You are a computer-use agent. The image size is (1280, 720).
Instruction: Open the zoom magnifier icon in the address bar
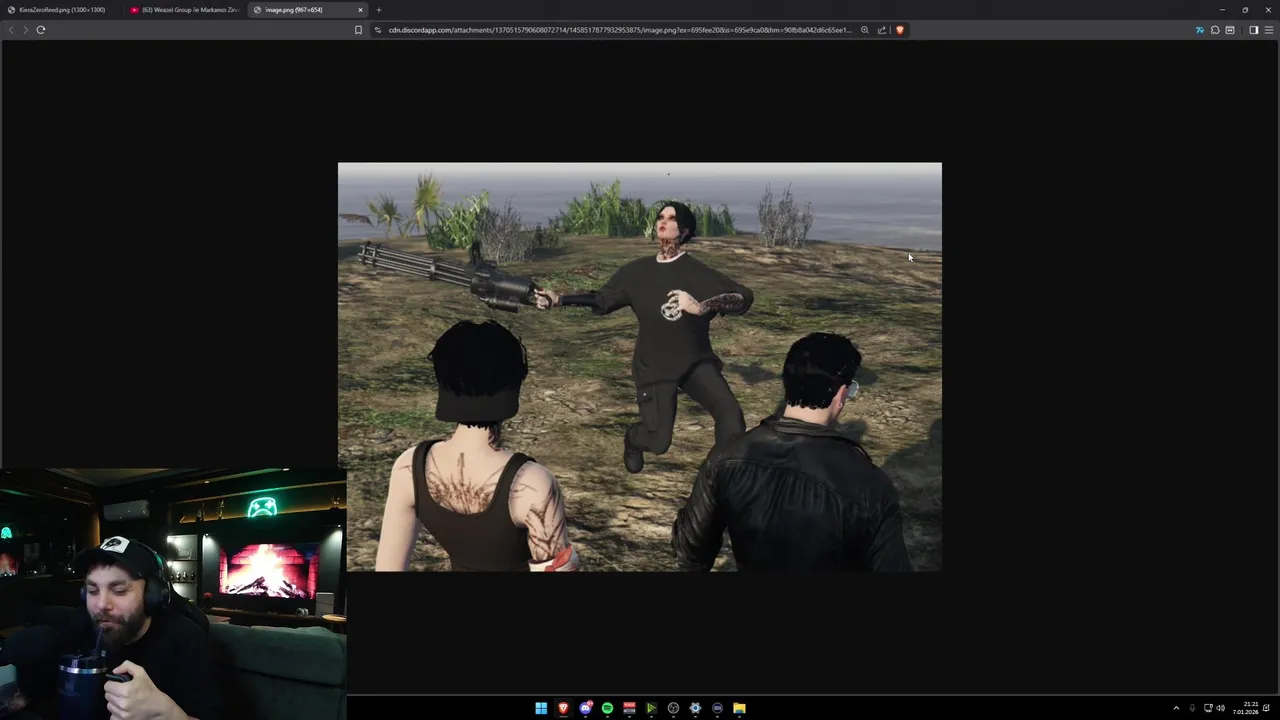tap(865, 30)
